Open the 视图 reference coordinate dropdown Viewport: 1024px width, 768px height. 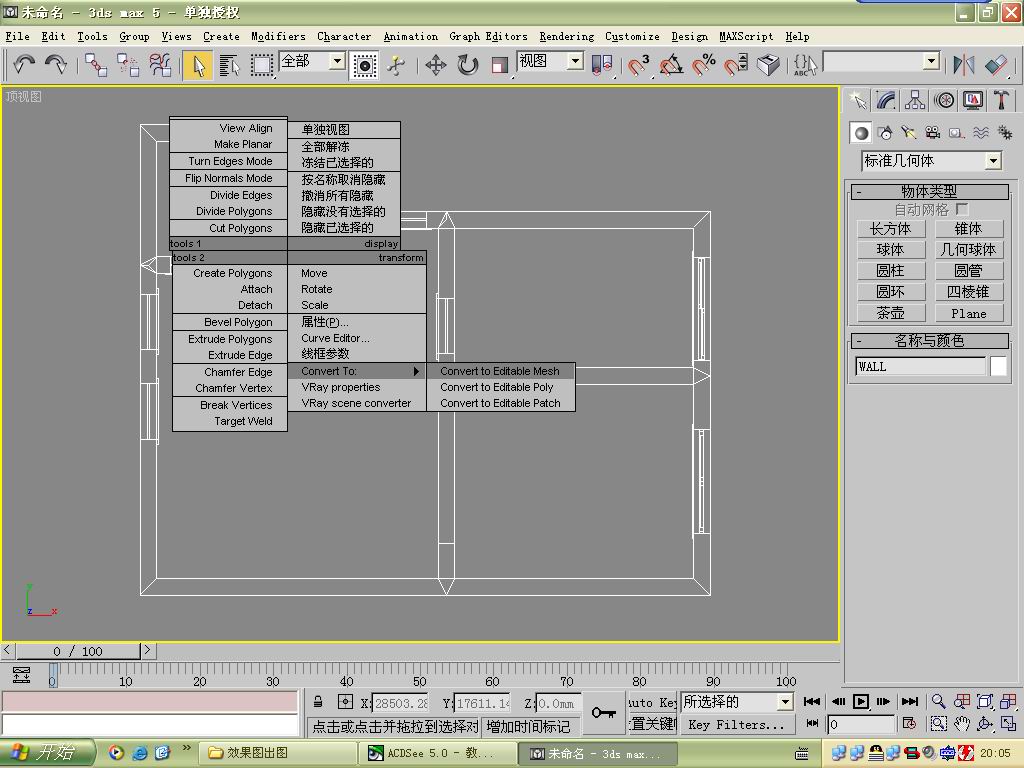[575, 61]
